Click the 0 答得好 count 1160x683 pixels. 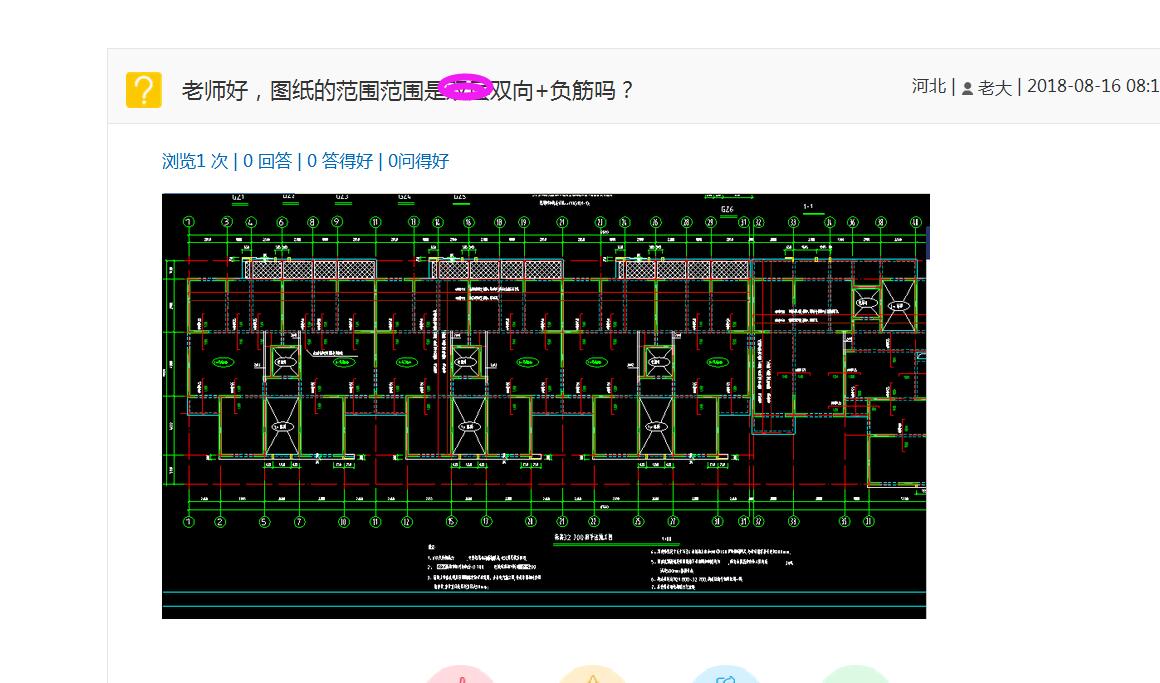tap(340, 161)
